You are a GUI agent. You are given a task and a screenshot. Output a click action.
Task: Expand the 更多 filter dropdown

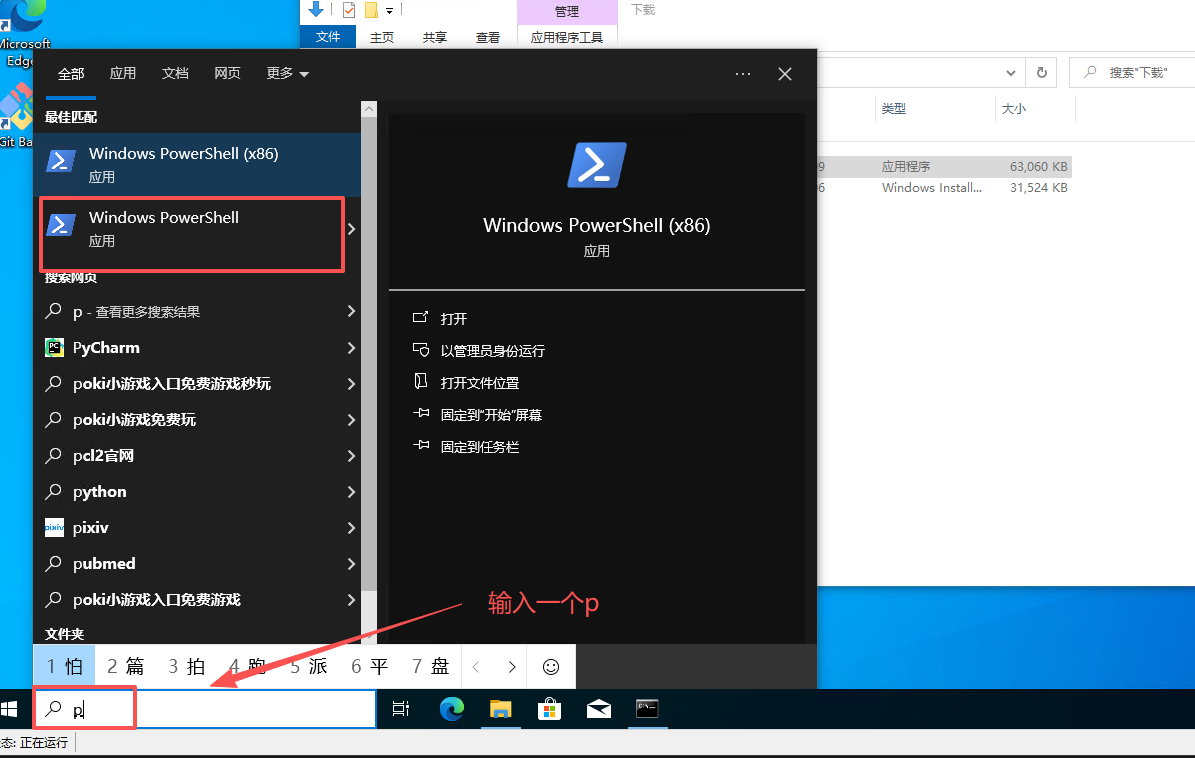coord(287,74)
